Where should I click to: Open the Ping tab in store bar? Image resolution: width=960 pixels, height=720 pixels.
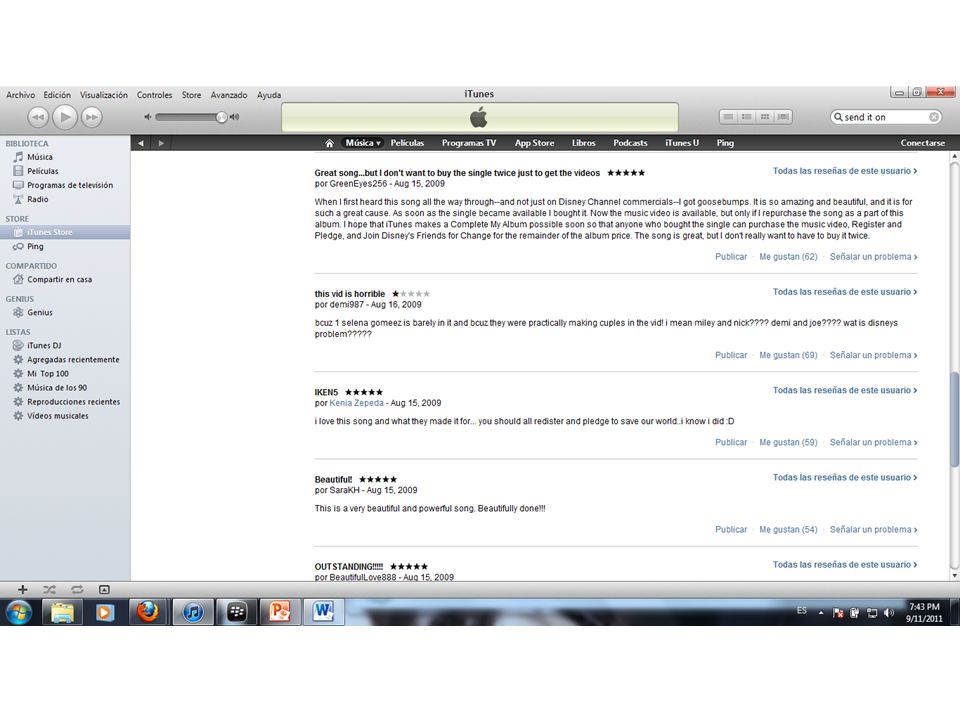[x=725, y=143]
